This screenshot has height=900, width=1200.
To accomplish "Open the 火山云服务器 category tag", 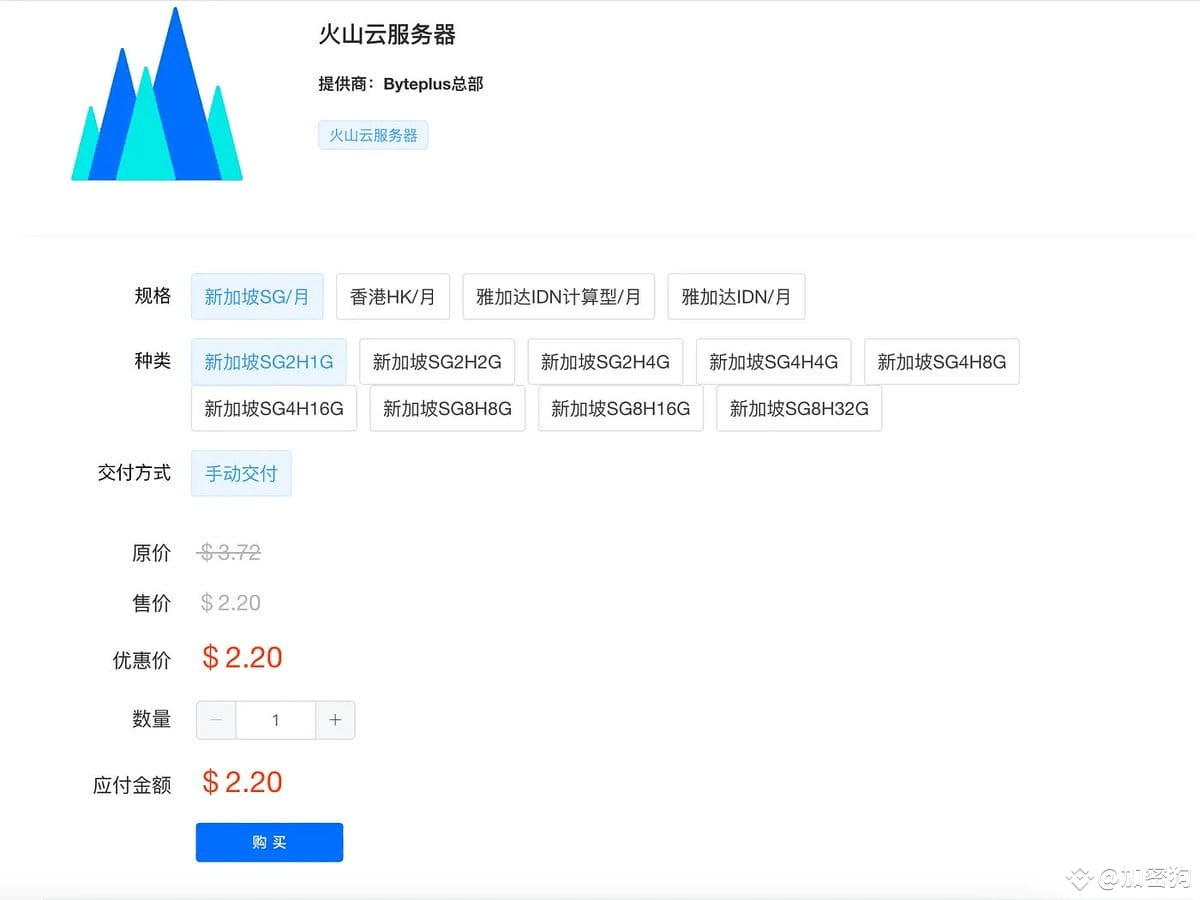I will point(373,135).
